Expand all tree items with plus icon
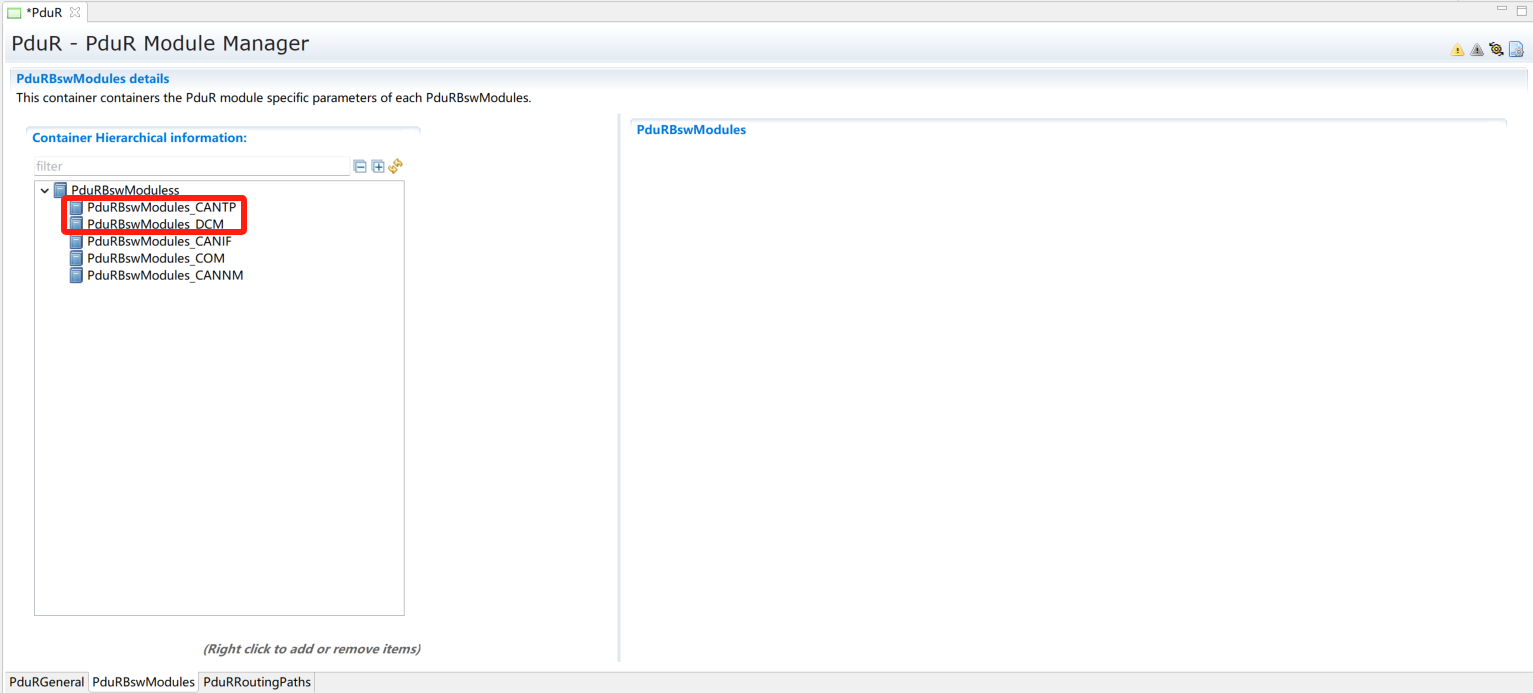This screenshot has height=693, width=1533. point(378,166)
